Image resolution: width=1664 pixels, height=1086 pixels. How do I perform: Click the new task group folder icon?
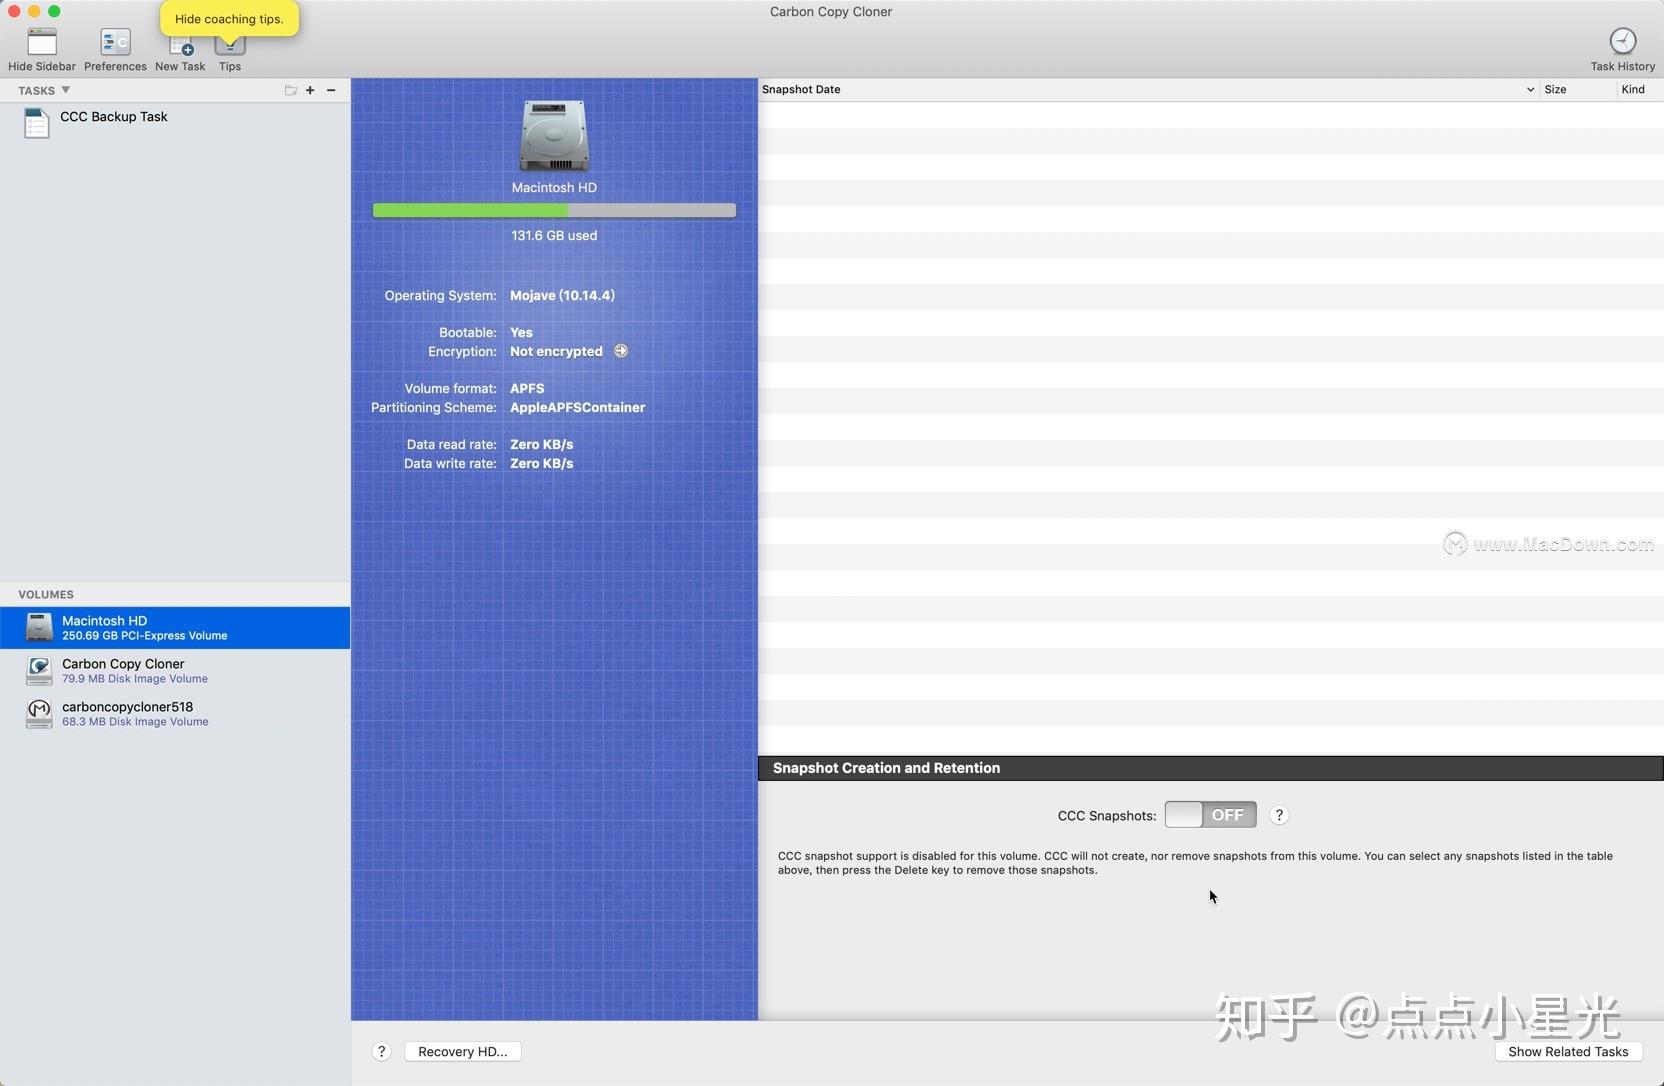point(290,90)
